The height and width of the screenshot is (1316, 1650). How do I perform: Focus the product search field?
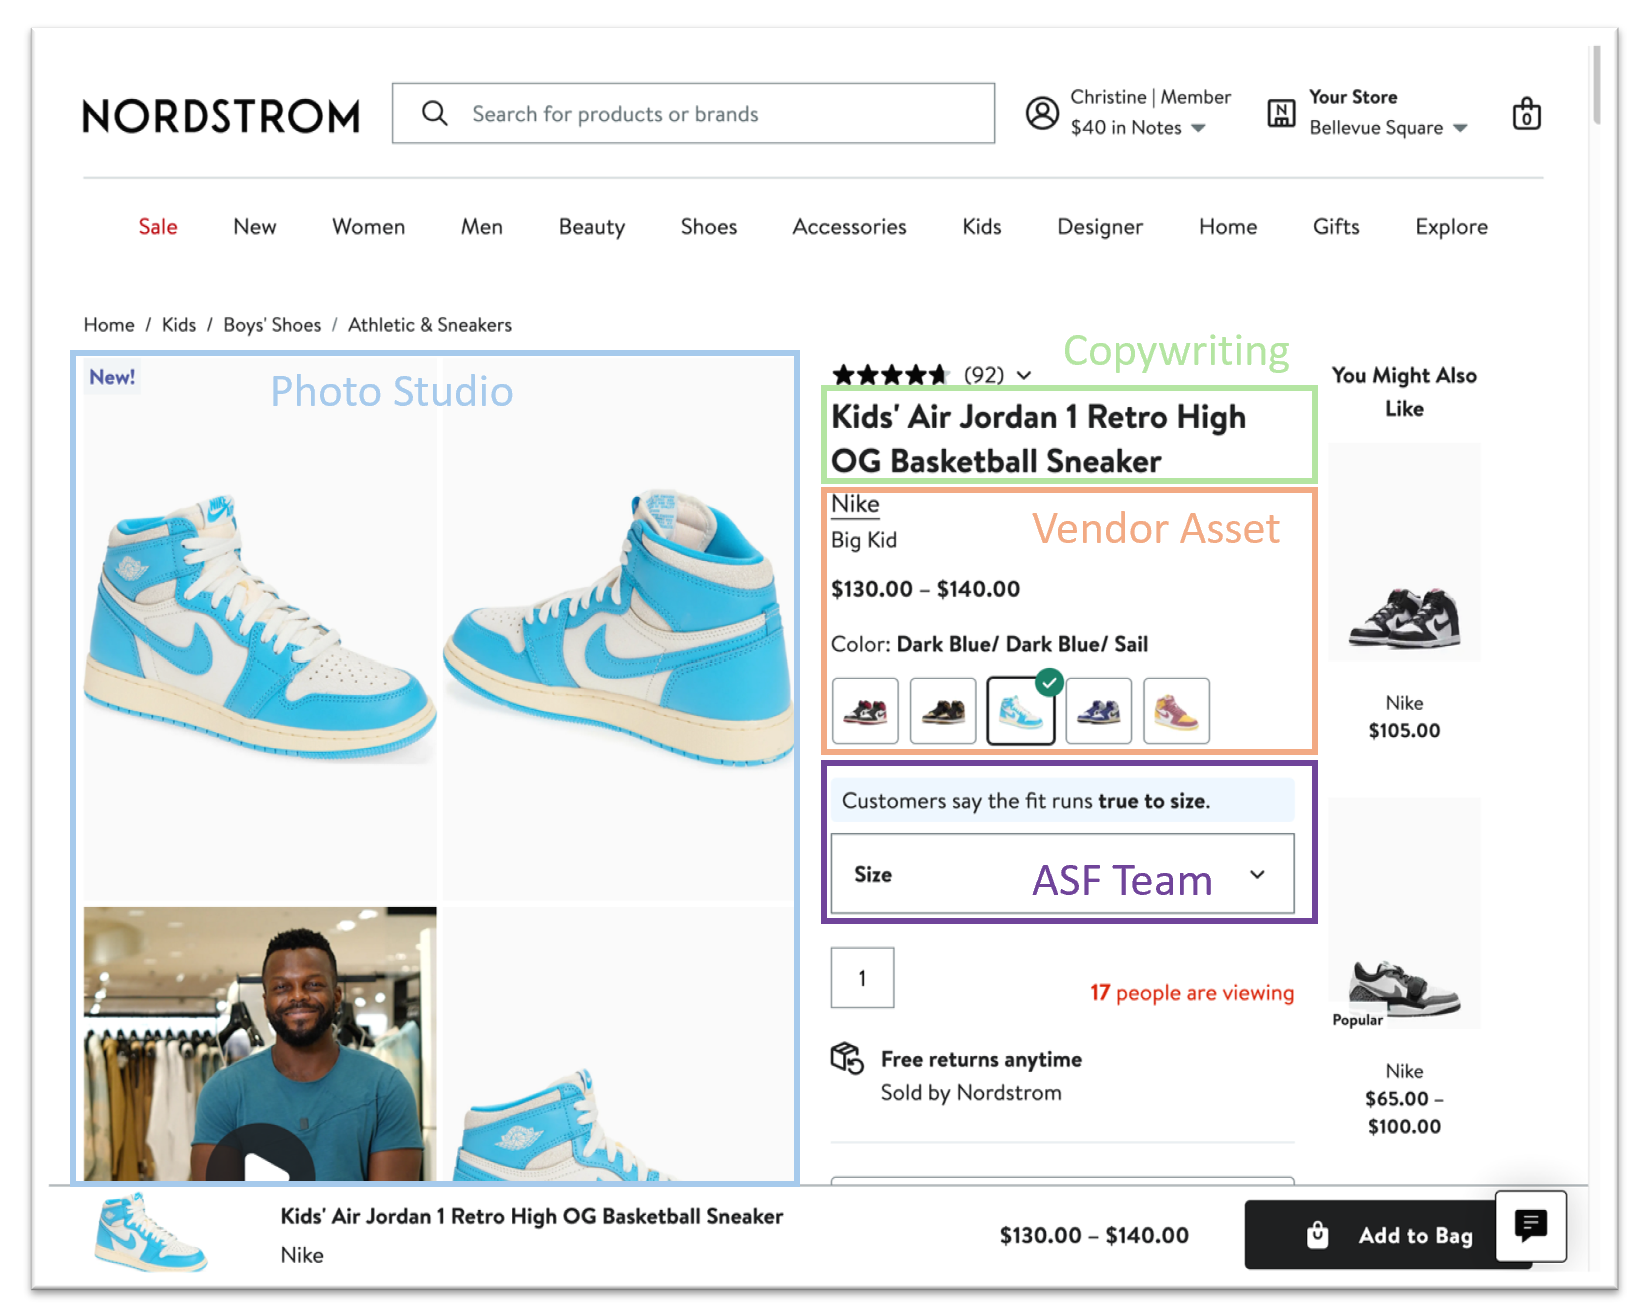(693, 113)
